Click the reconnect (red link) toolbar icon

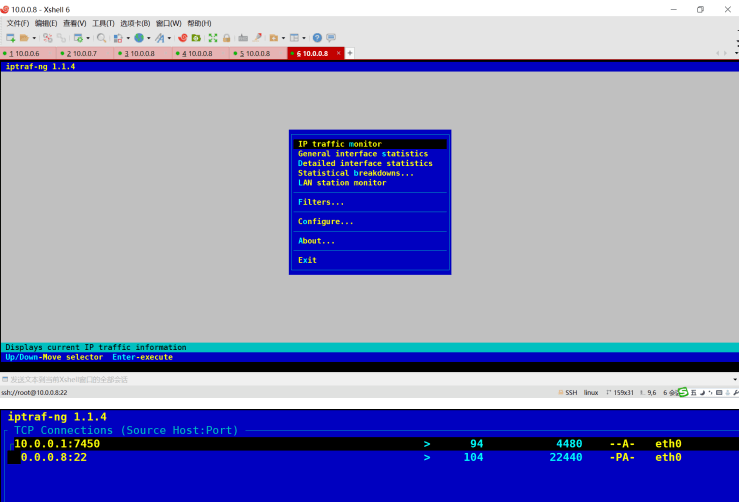coord(48,38)
